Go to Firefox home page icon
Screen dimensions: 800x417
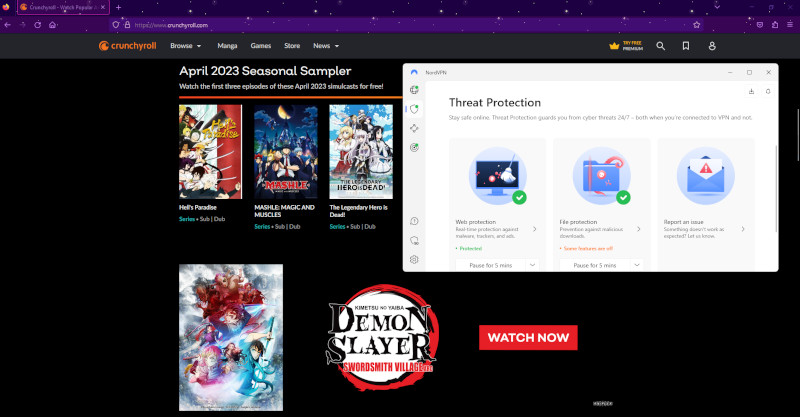(x=53, y=24)
